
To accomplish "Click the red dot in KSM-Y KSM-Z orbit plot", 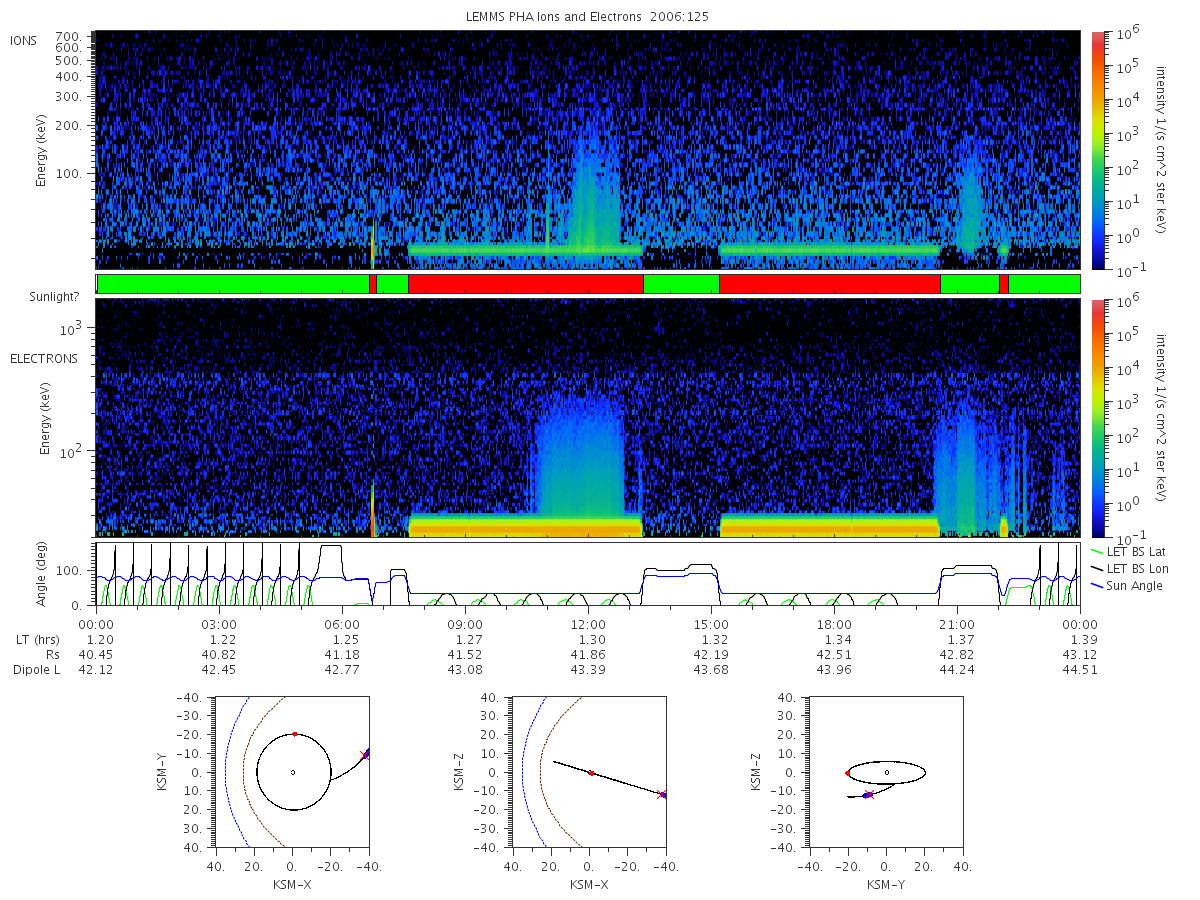I will [848, 773].
